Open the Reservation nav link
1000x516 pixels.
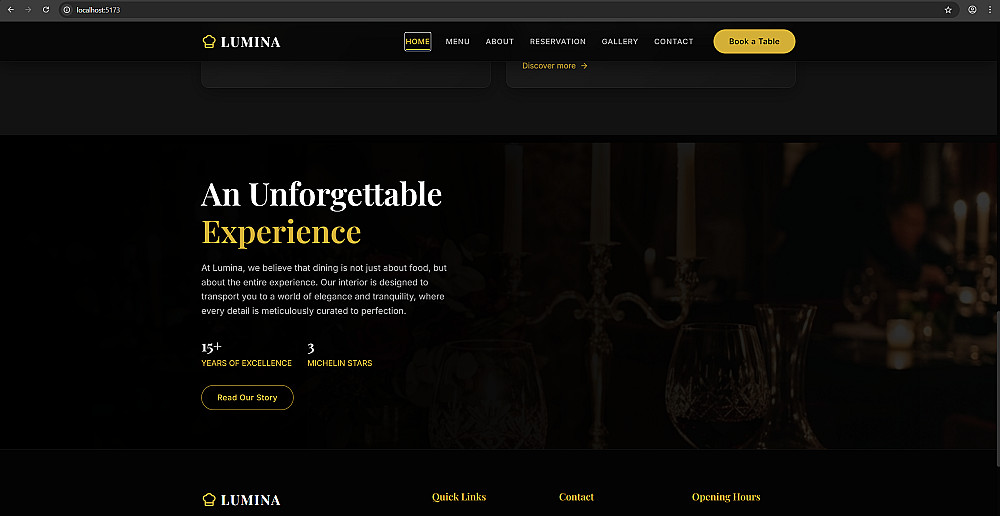557,41
